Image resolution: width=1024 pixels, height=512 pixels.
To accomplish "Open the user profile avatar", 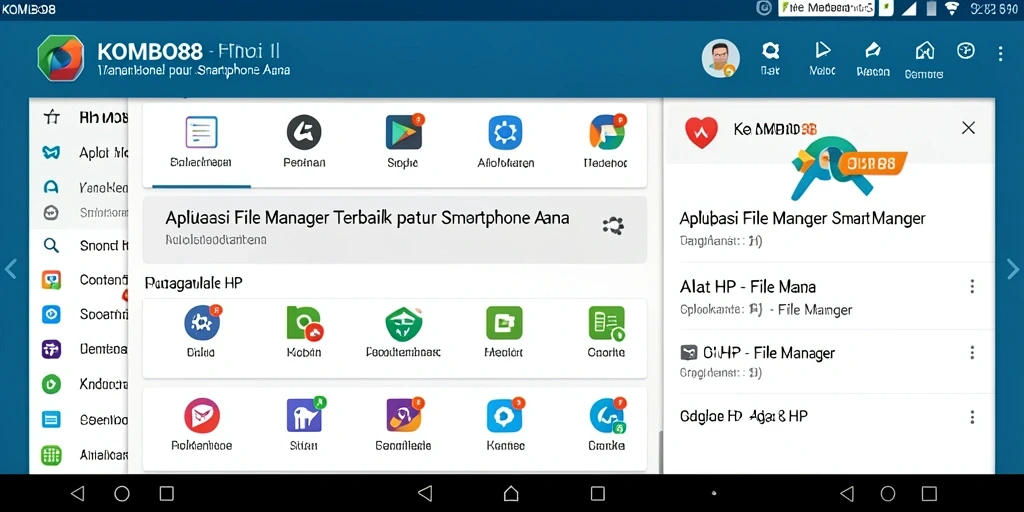I will [x=721, y=58].
